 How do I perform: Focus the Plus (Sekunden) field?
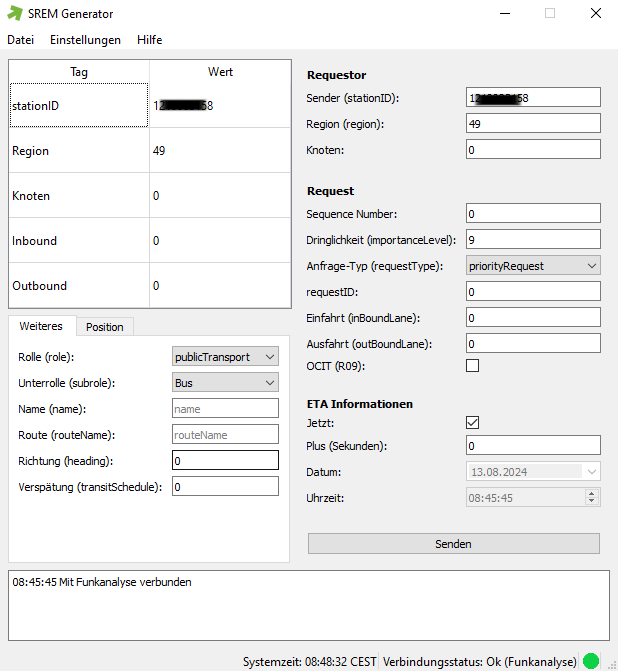coord(533,445)
